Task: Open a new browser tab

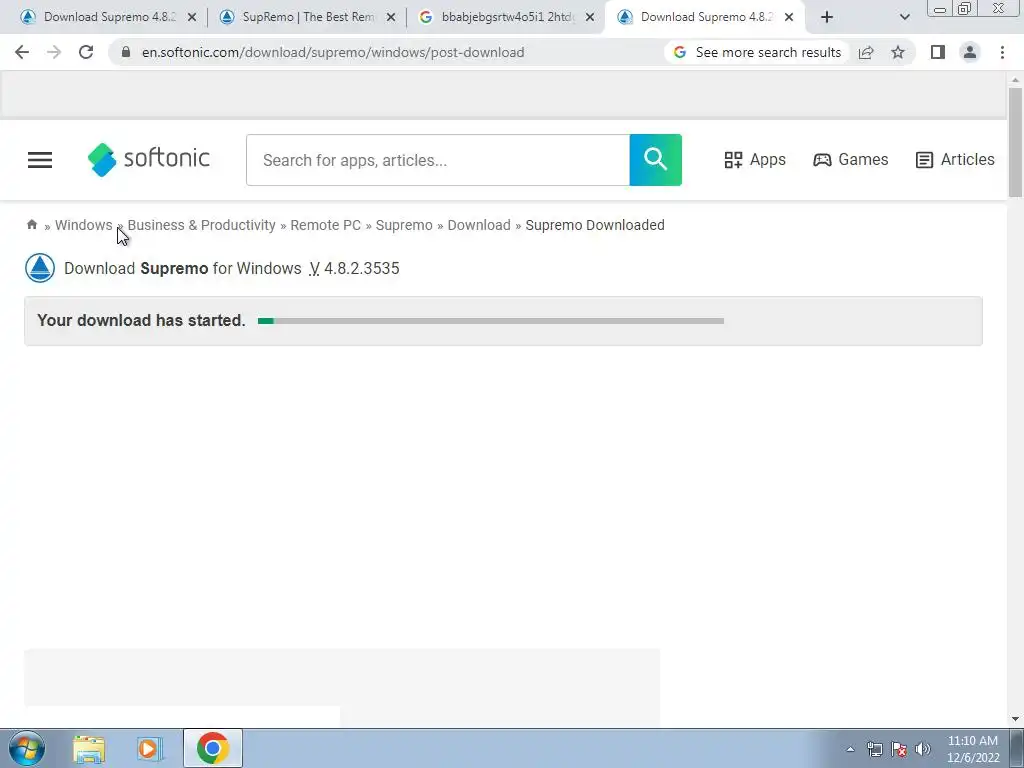Action: pyautogui.click(x=827, y=17)
